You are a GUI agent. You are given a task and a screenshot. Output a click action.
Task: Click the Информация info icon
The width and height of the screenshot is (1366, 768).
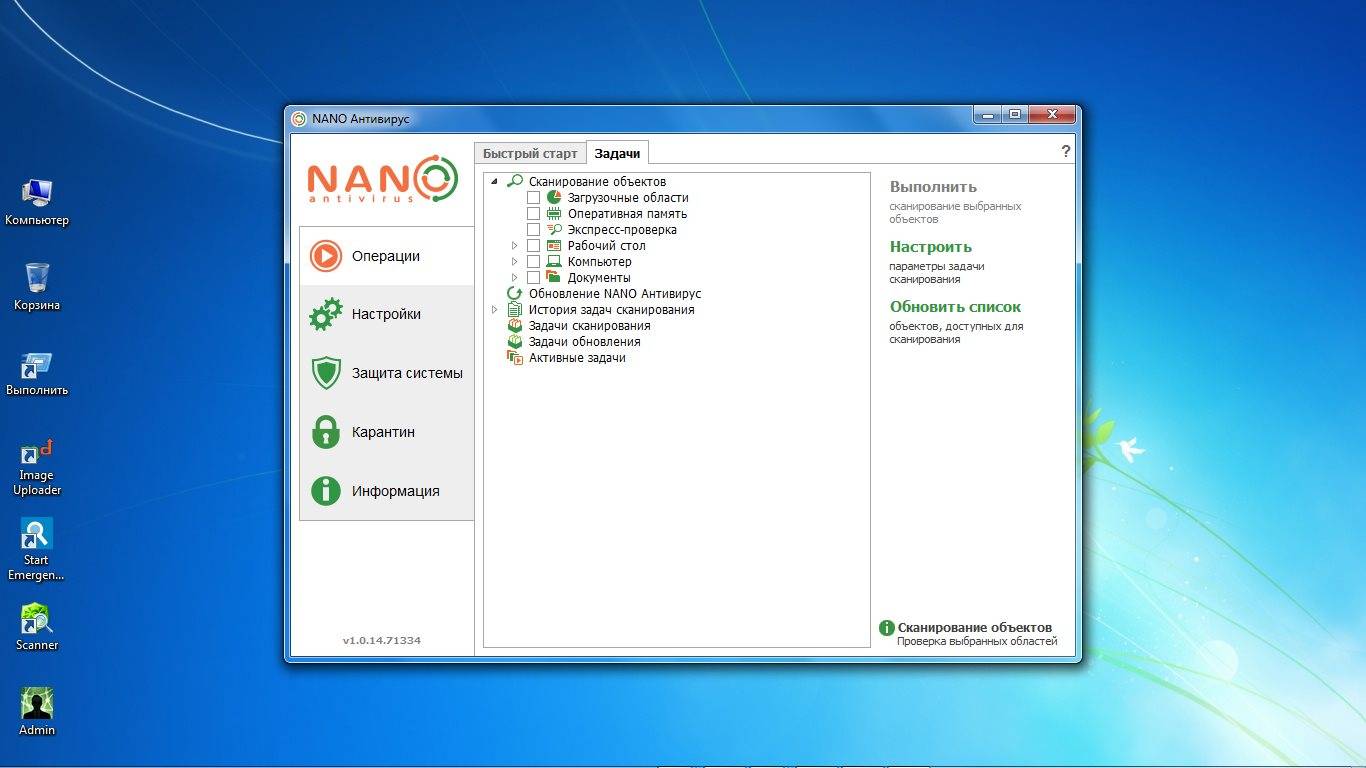[x=326, y=491]
